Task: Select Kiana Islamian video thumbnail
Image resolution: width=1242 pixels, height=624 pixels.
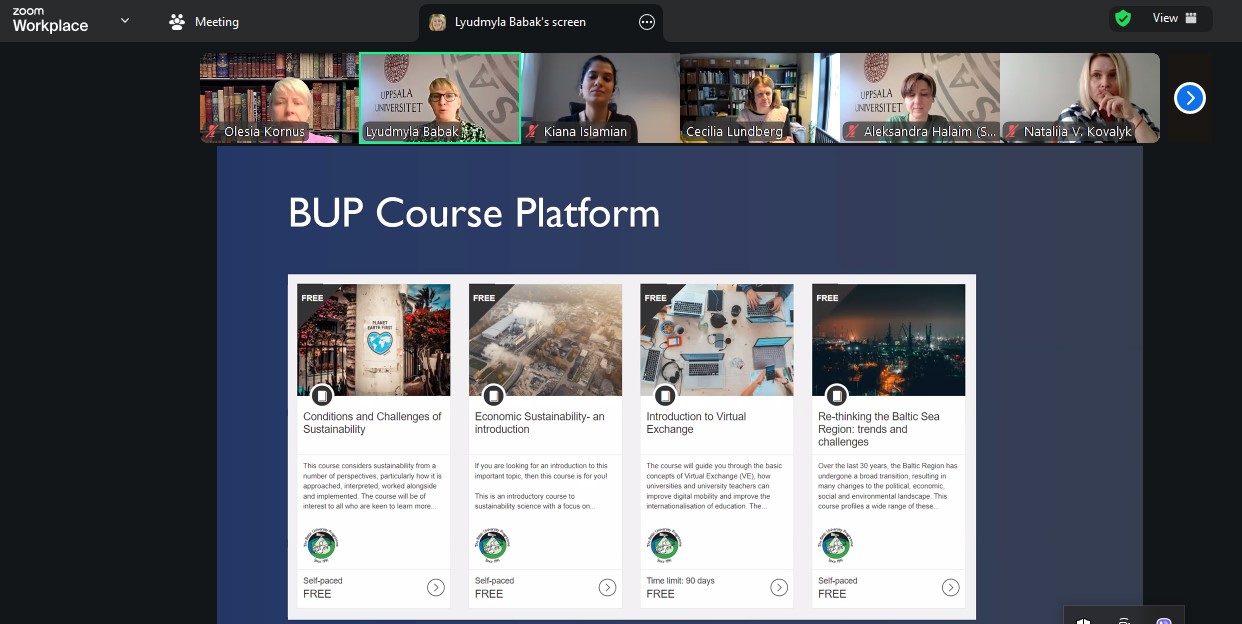Action: click(600, 98)
